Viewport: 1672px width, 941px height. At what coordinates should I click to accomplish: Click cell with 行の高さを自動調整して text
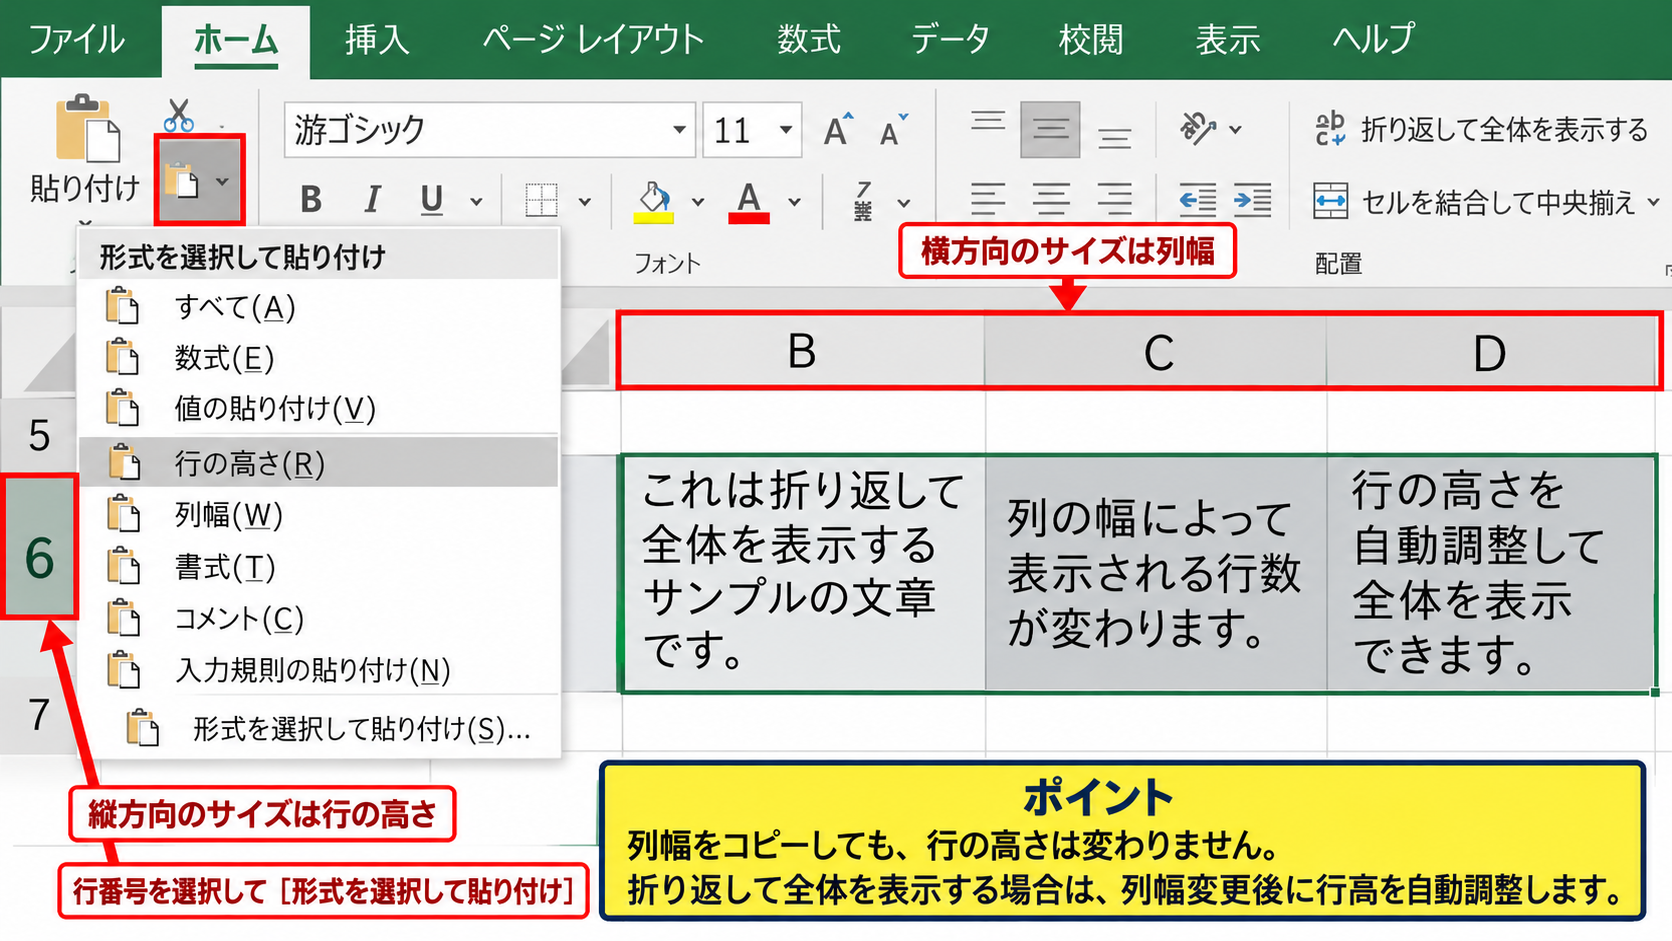[x=1491, y=573]
